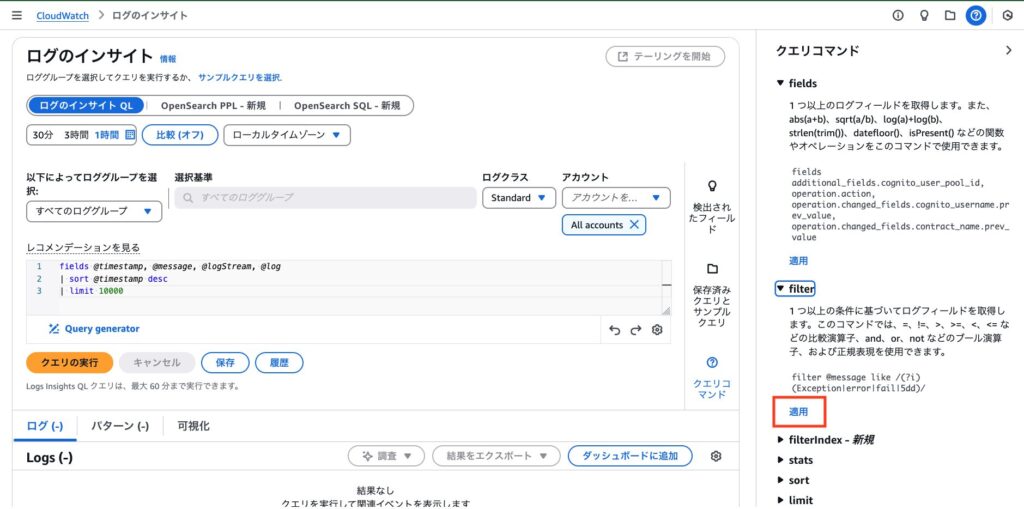
Task: Open the ローカルタイムゾーン dropdown
Action: pos(287,135)
